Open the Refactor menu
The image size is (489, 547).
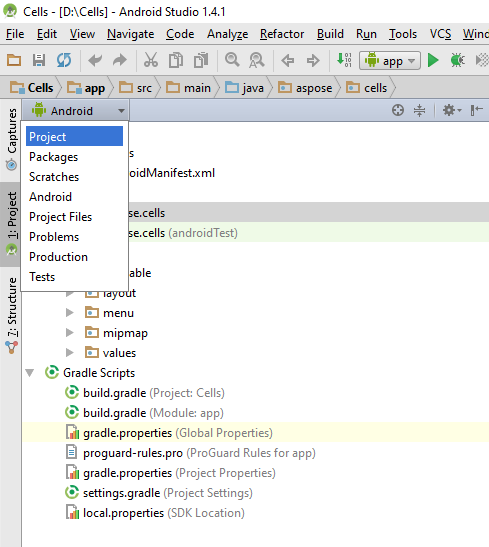(x=282, y=34)
